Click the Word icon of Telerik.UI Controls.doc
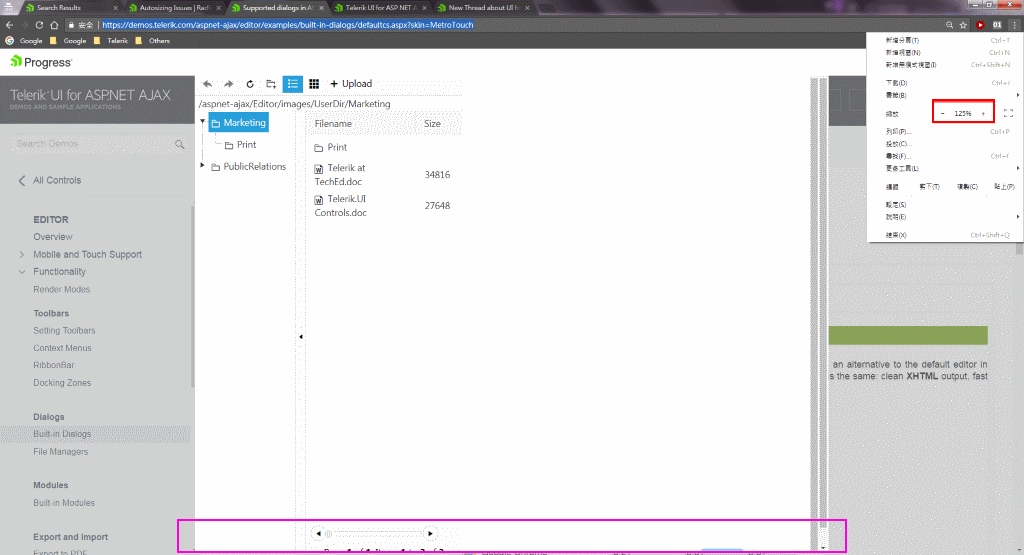Viewport: 1024px width, 555px height. point(319,200)
